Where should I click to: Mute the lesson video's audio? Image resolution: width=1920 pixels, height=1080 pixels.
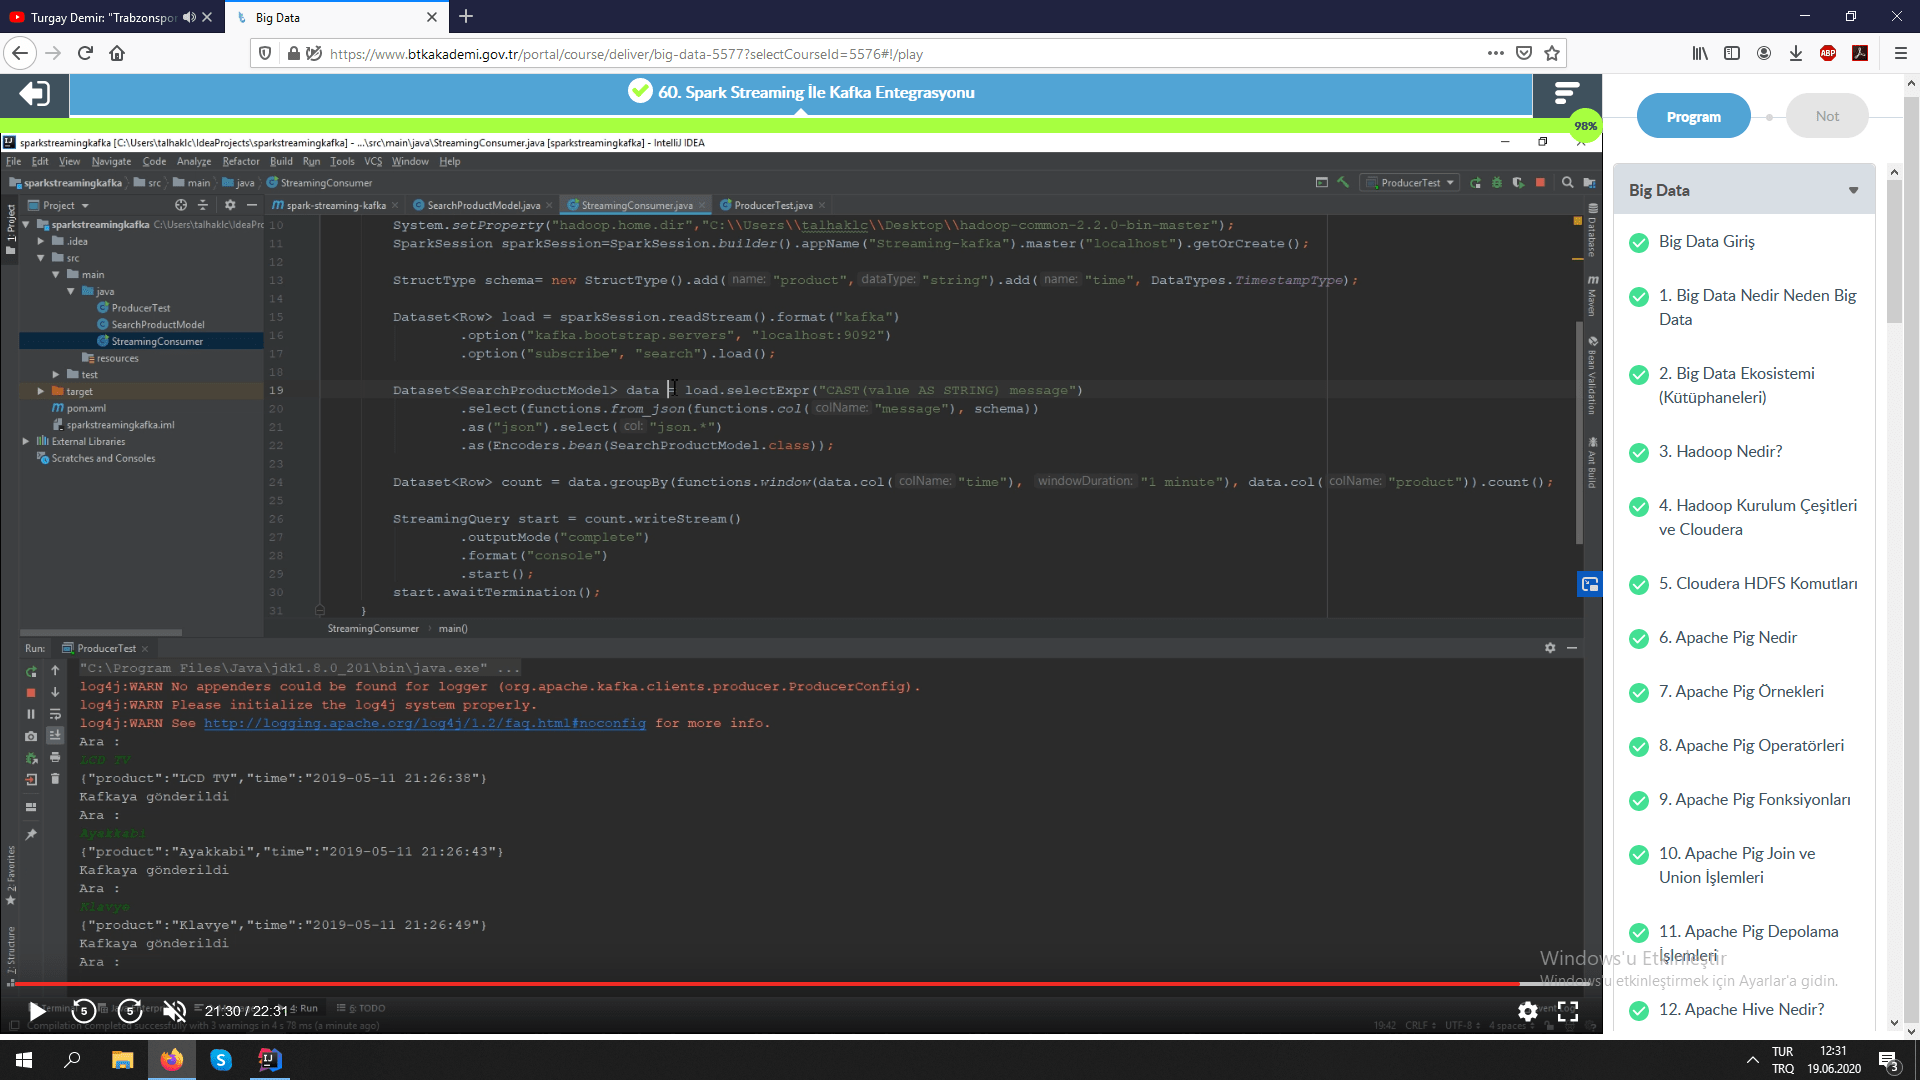point(175,1012)
